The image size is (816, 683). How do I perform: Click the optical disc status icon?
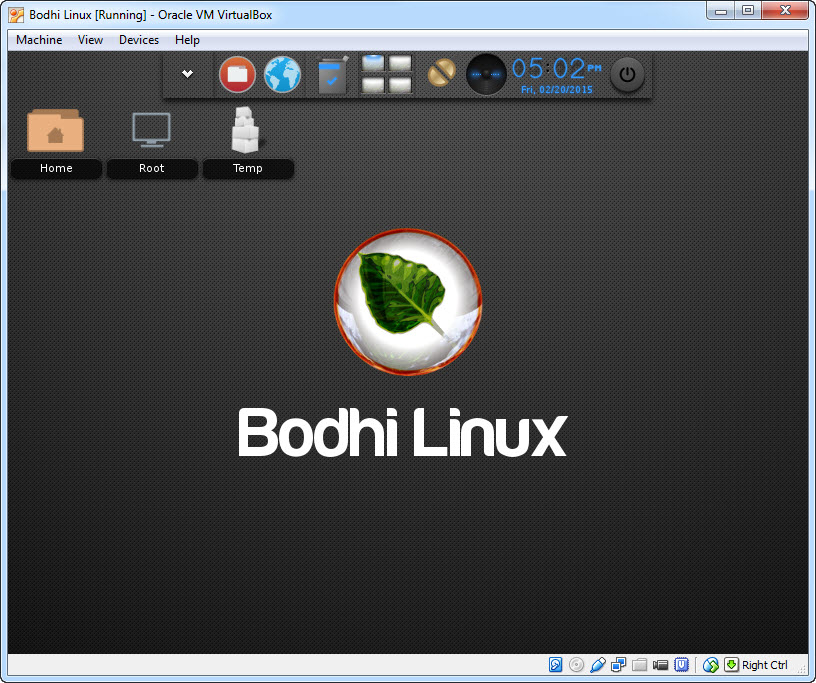(x=576, y=665)
